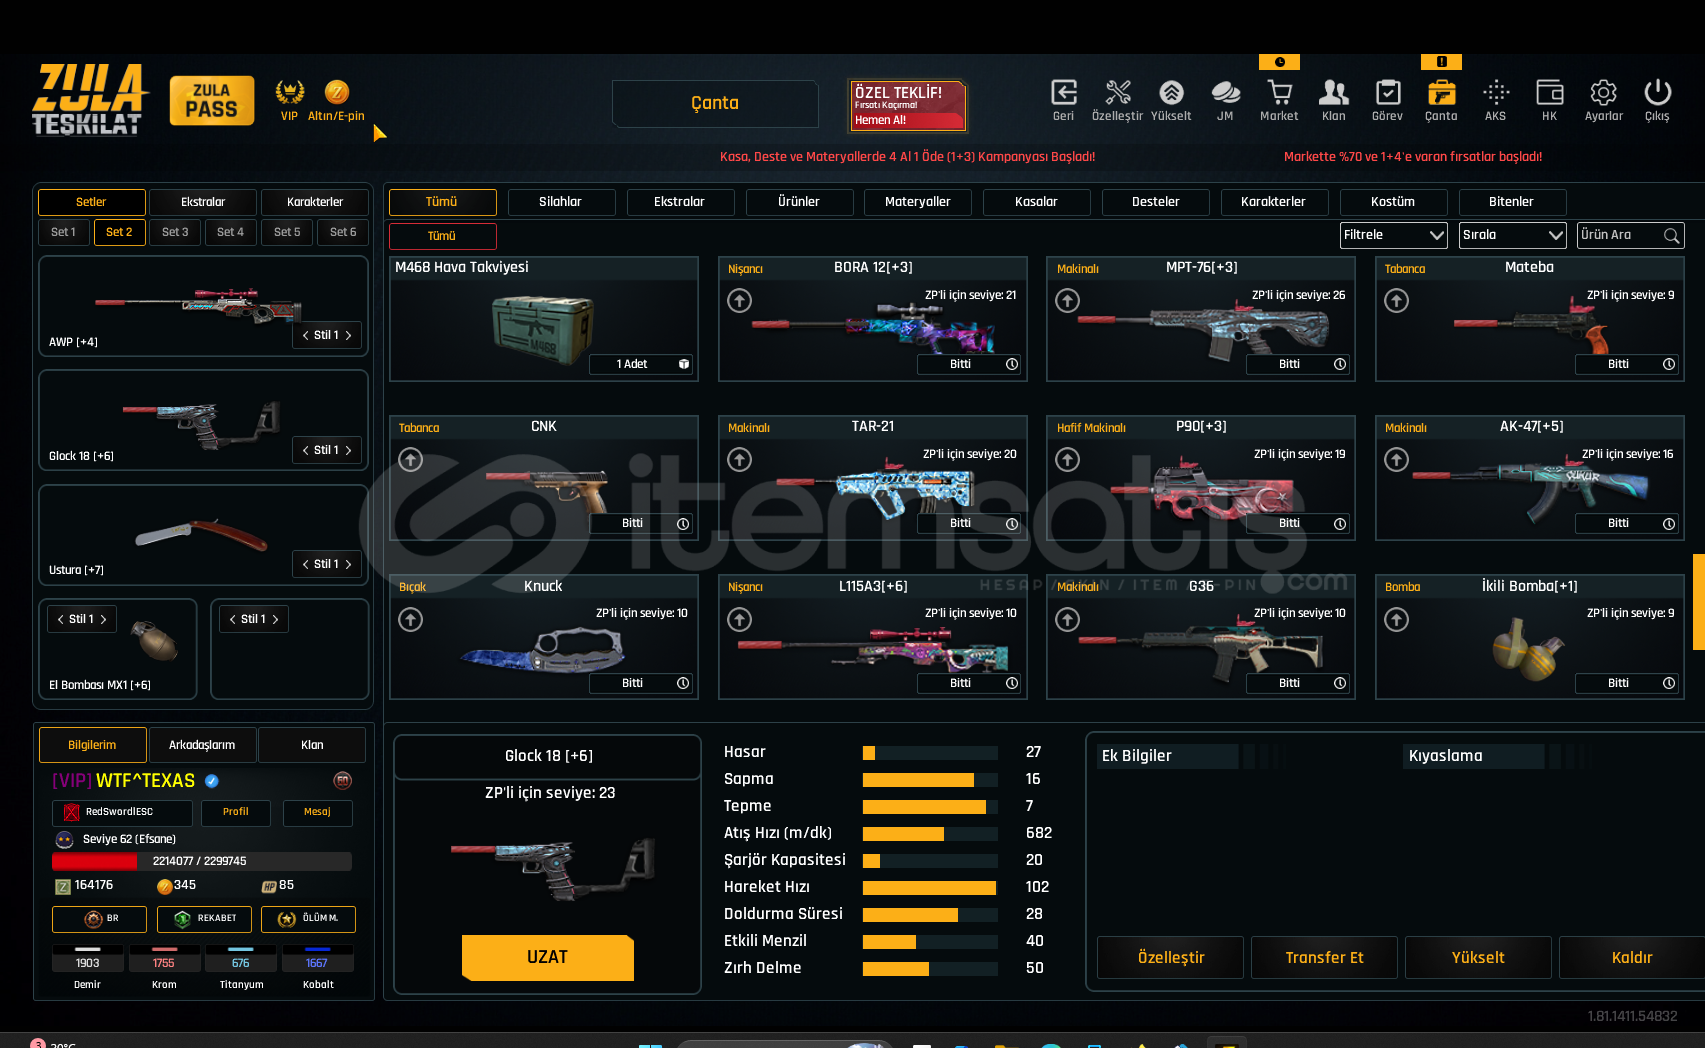This screenshot has height=1048, width=1705.
Task: Switch to Materyaller tab
Action: point(918,202)
